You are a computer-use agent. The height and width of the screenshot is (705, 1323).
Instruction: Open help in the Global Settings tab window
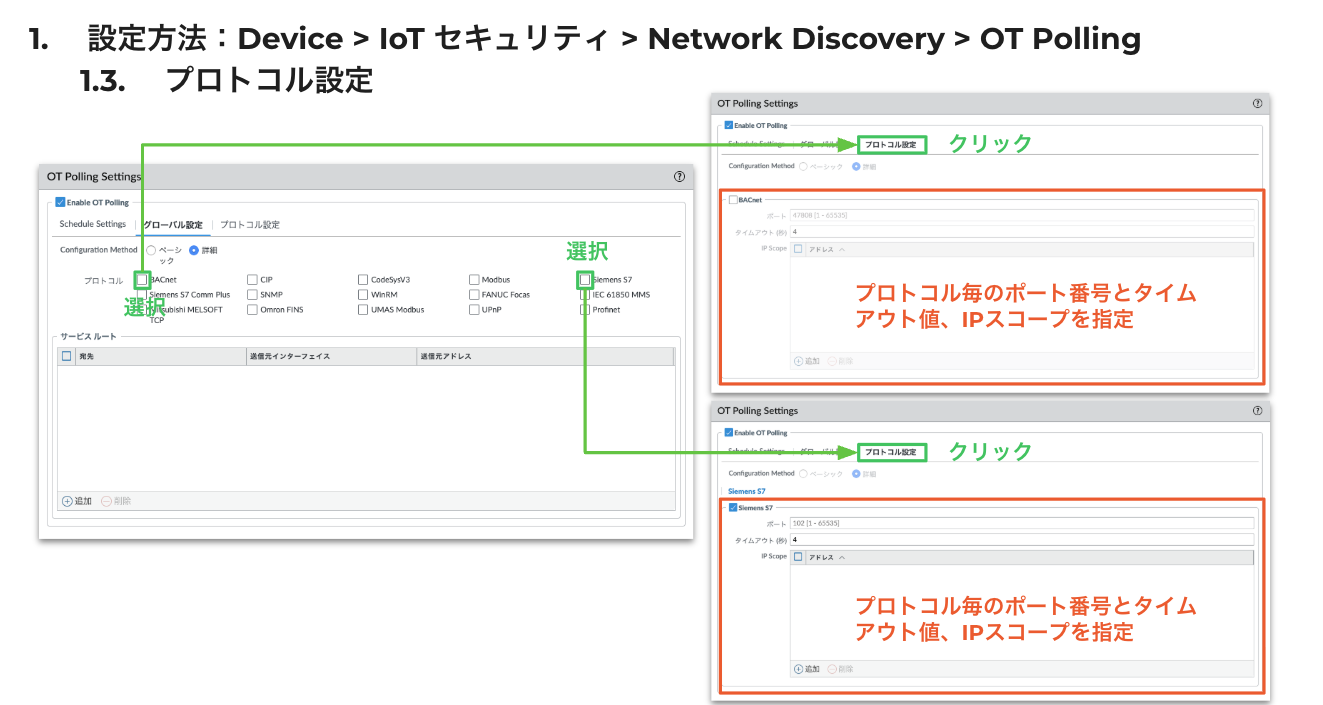680,177
